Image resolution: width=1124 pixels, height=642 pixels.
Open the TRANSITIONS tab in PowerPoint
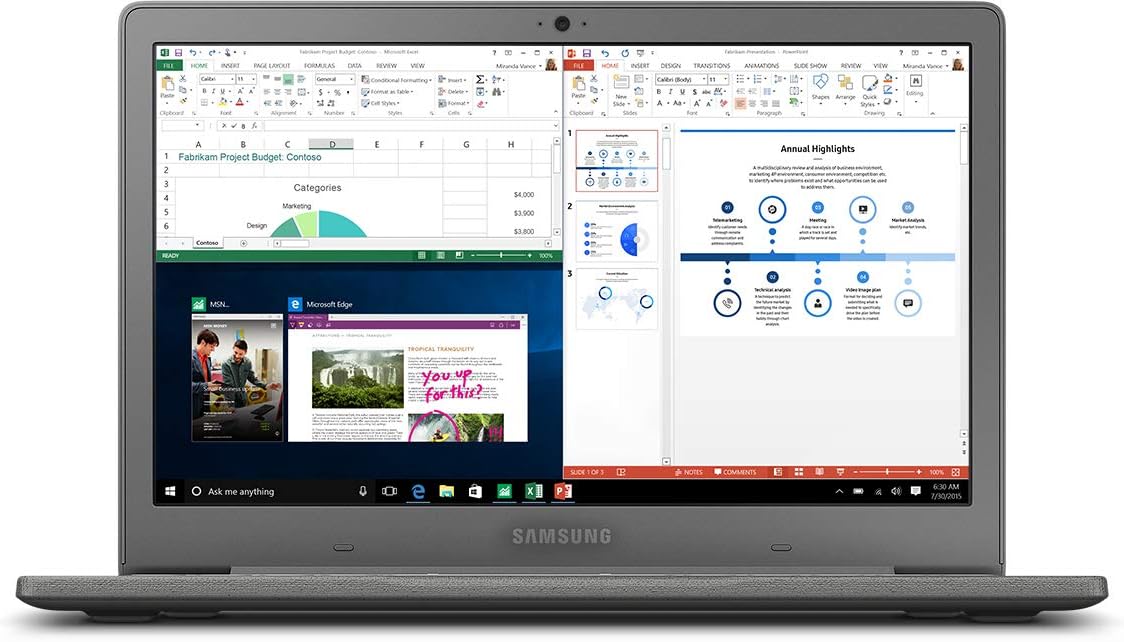pyautogui.click(x=712, y=66)
